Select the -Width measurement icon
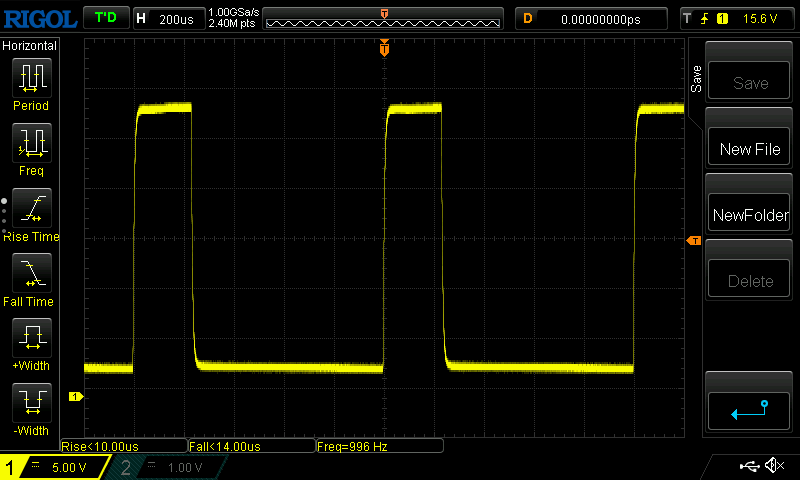The width and height of the screenshot is (800, 480). [x=30, y=402]
